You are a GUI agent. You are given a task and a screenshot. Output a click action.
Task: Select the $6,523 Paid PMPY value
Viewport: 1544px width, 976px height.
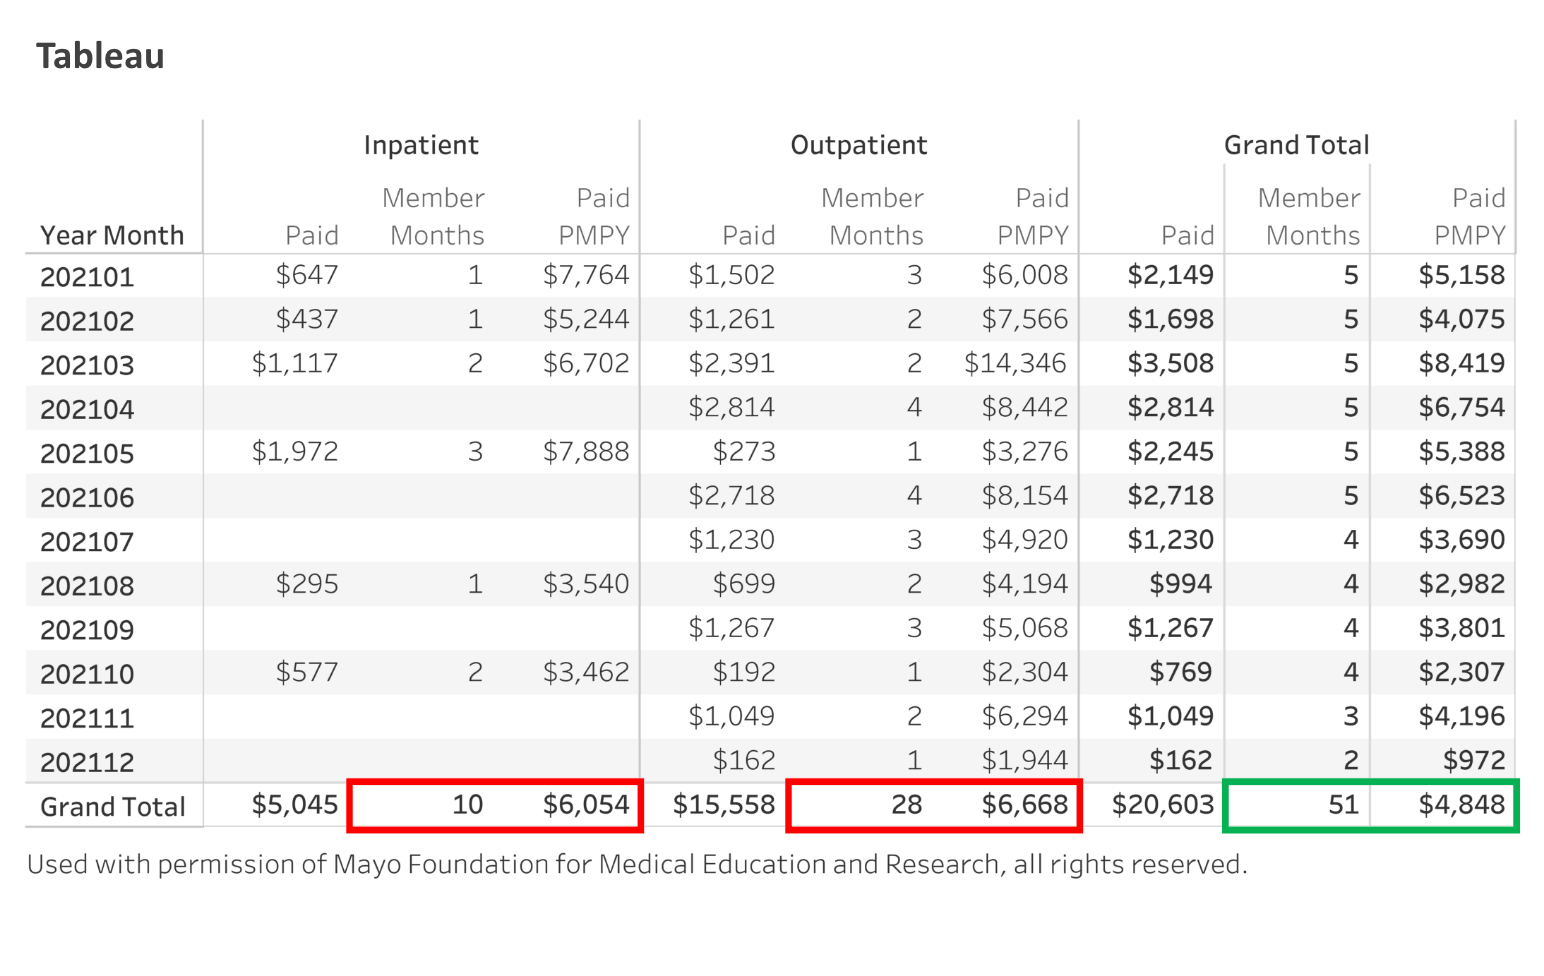[x=1462, y=495]
